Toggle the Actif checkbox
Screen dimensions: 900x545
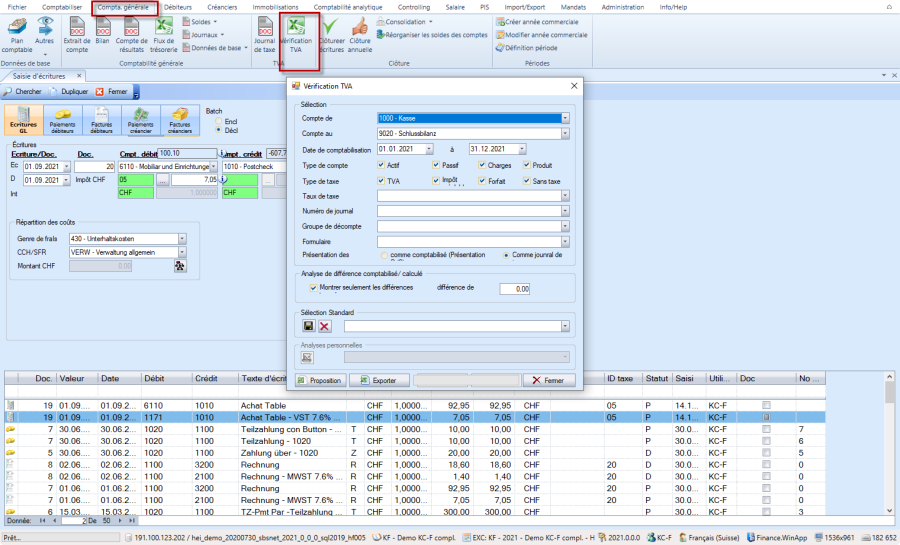pos(381,165)
